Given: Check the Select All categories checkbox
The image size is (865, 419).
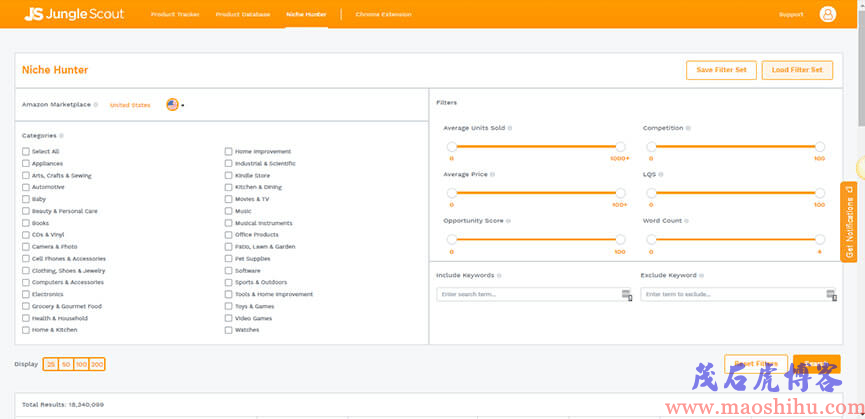Looking at the screenshot, I should [x=26, y=152].
